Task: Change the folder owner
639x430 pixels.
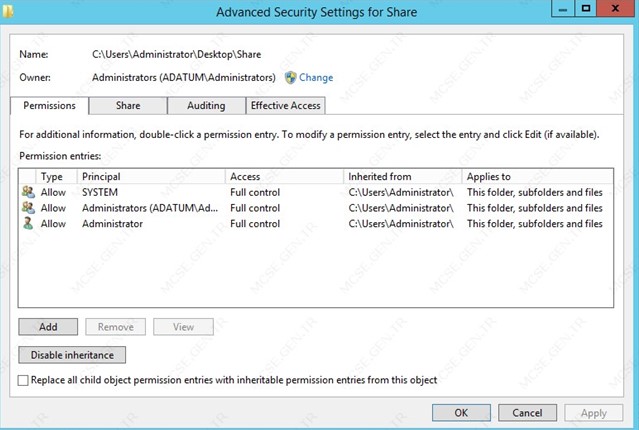Action: tap(316, 77)
